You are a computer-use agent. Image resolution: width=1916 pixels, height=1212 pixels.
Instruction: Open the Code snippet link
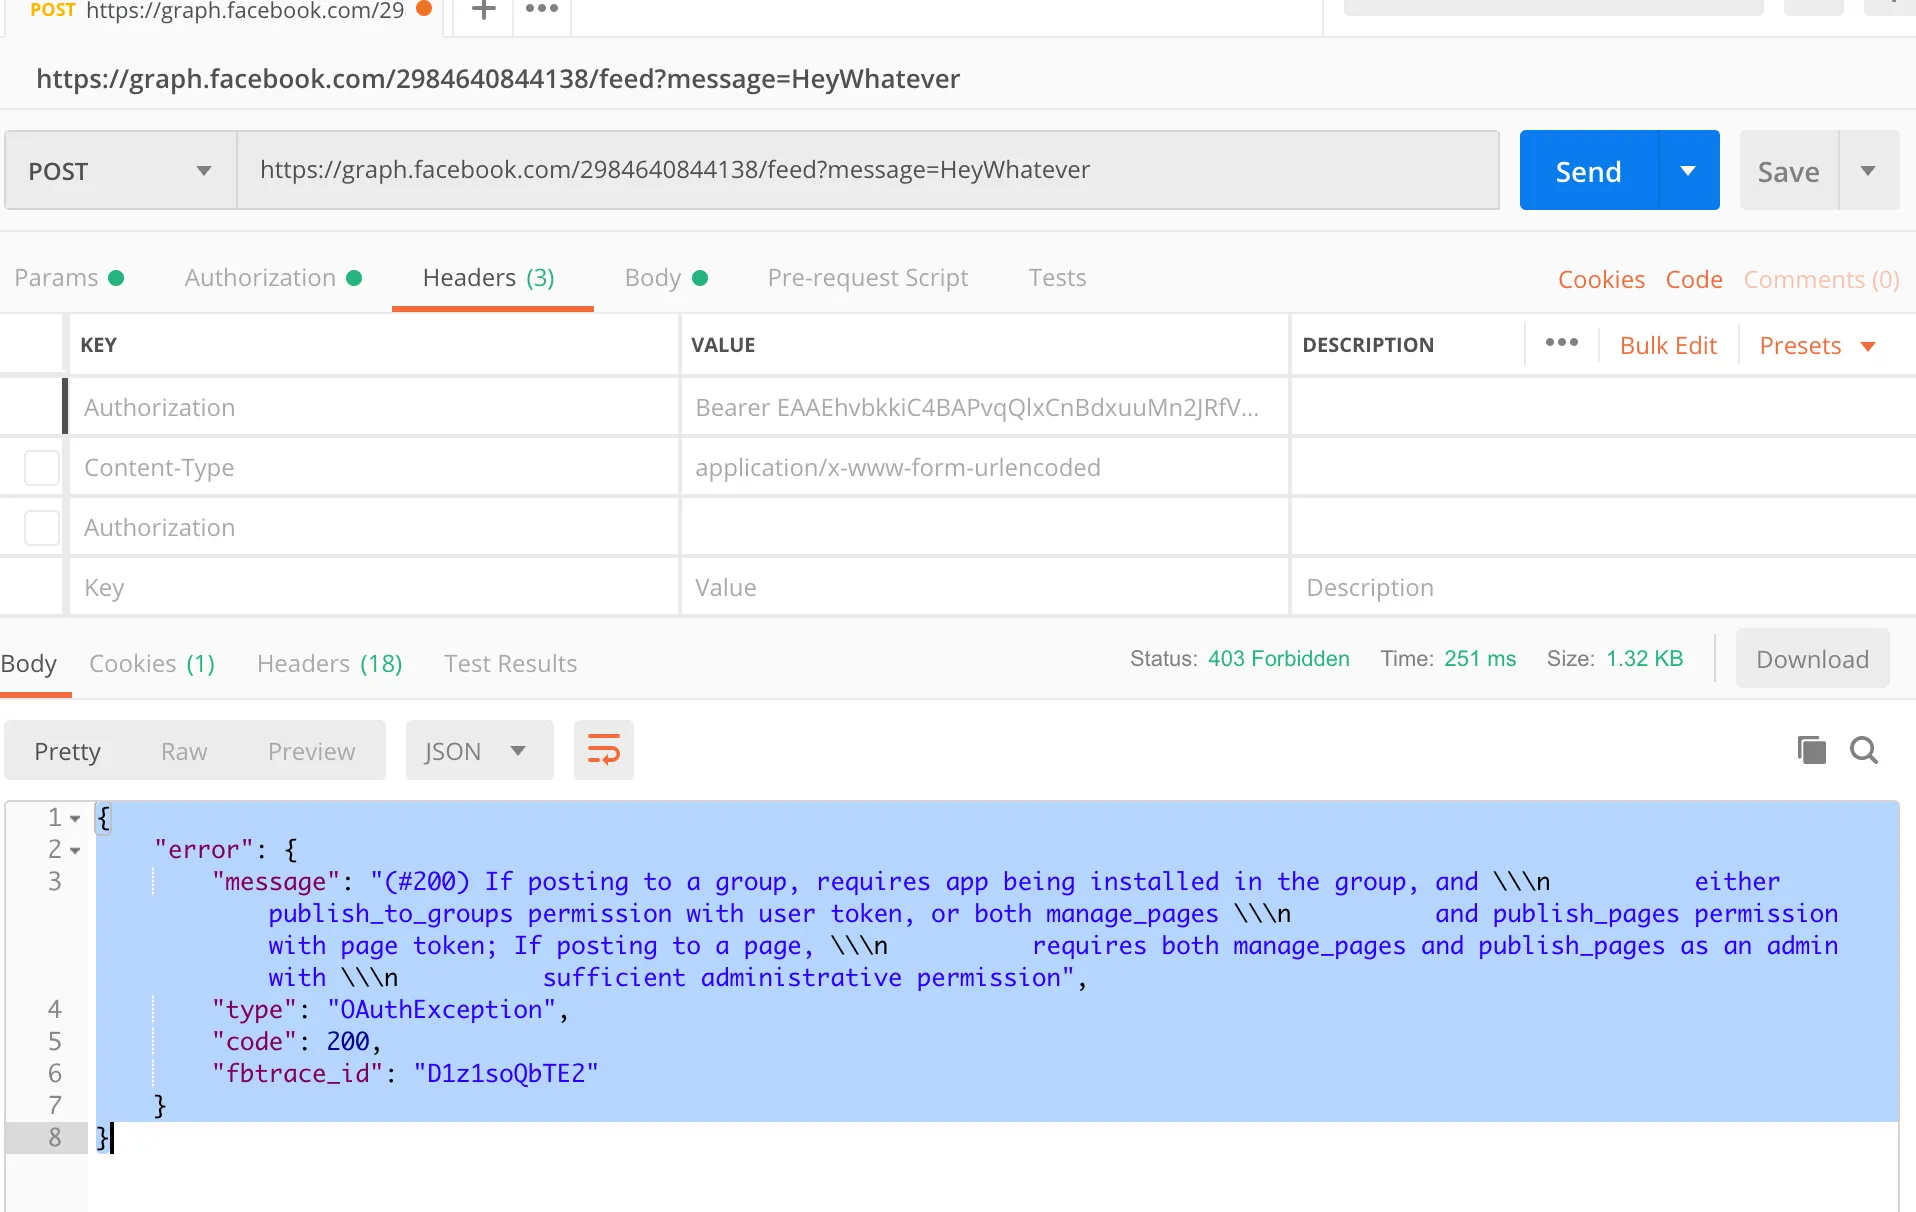tap(1694, 280)
